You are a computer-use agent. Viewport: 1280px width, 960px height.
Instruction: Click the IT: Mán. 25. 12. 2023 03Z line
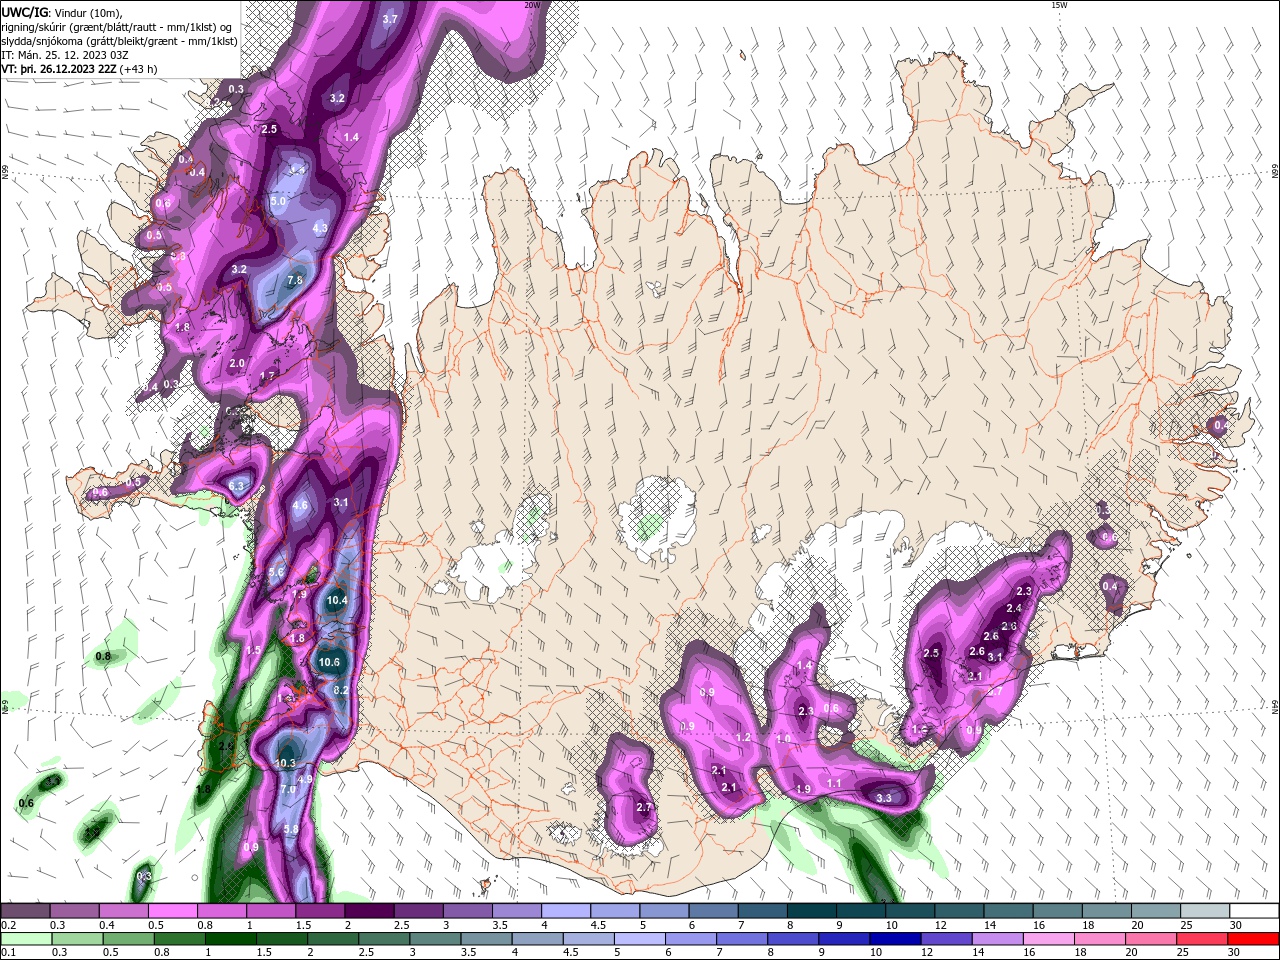(x=67, y=55)
